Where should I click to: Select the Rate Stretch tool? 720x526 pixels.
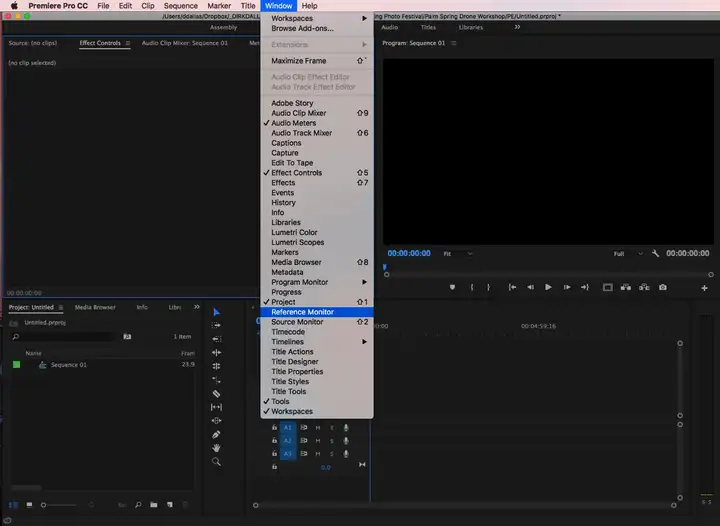tap(216, 380)
